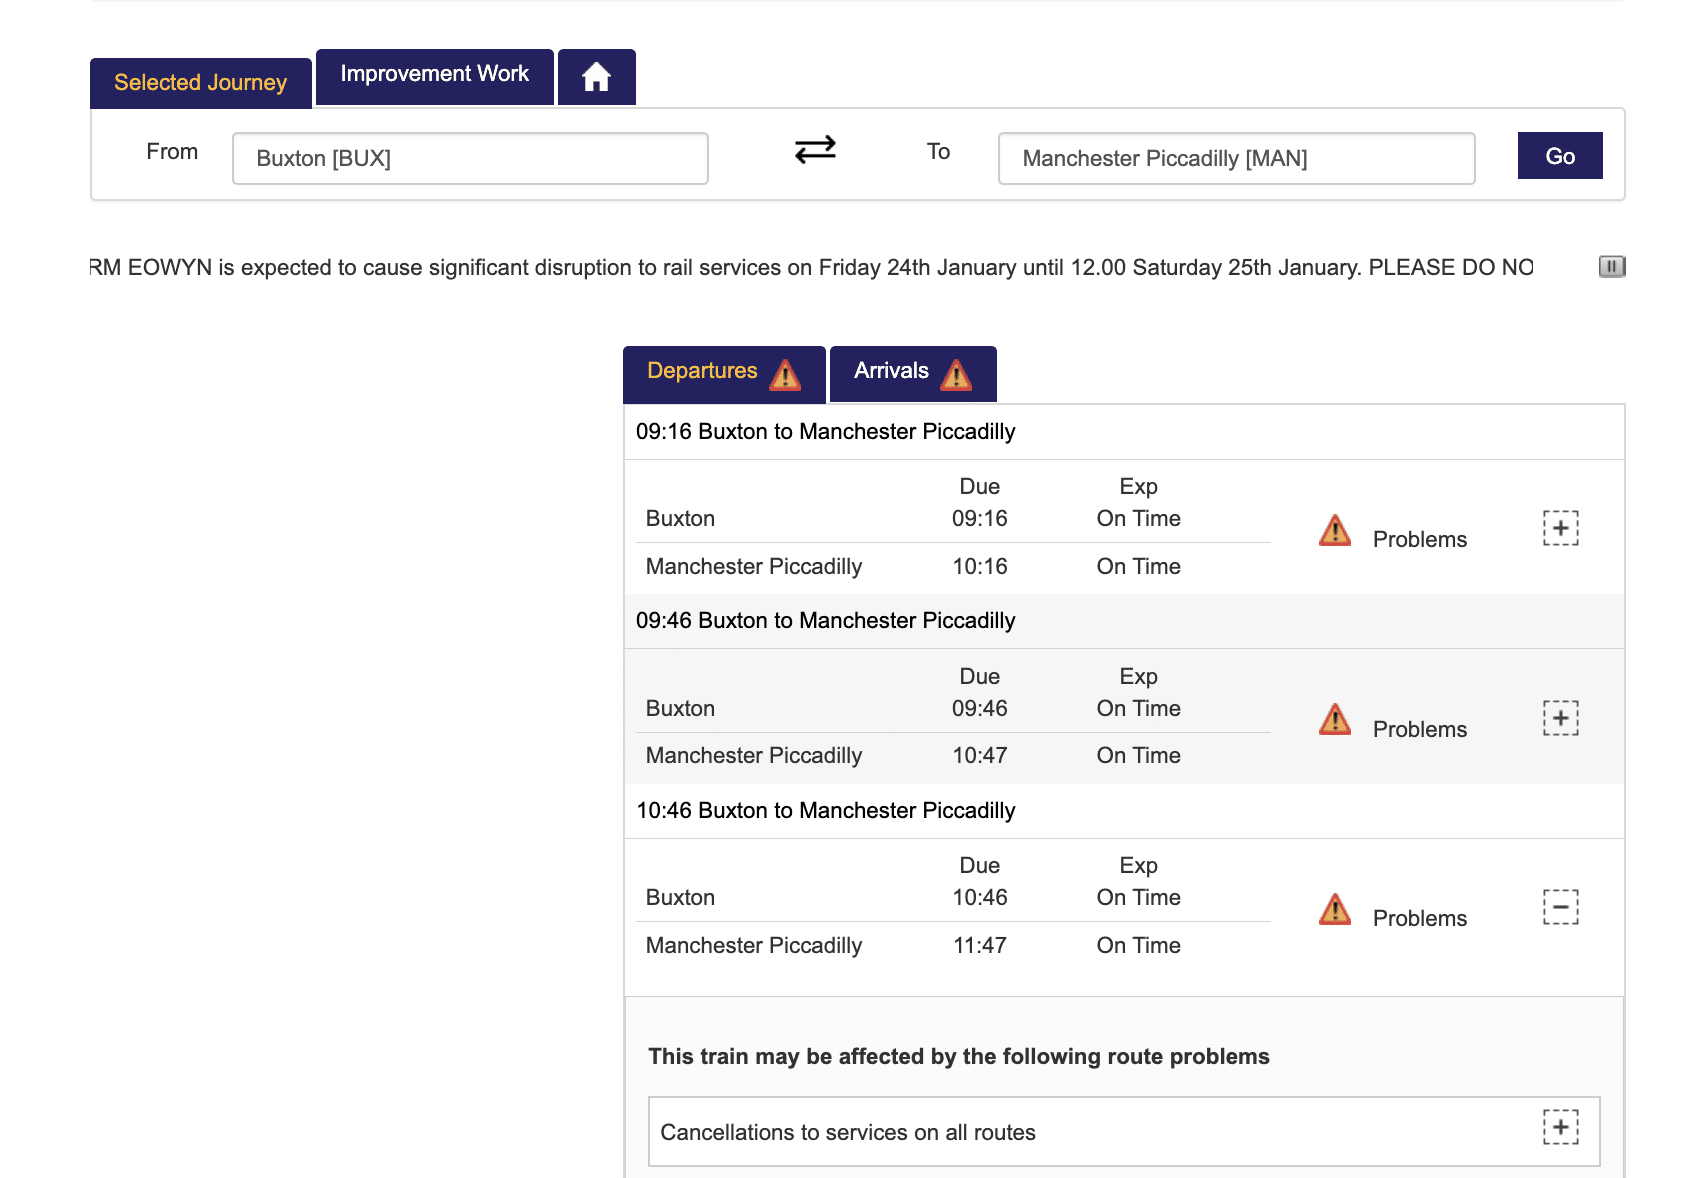Collapse problems for the 10:46 train
This screenshot has width=1700, height=1178.
click(x=1560, y=907)
